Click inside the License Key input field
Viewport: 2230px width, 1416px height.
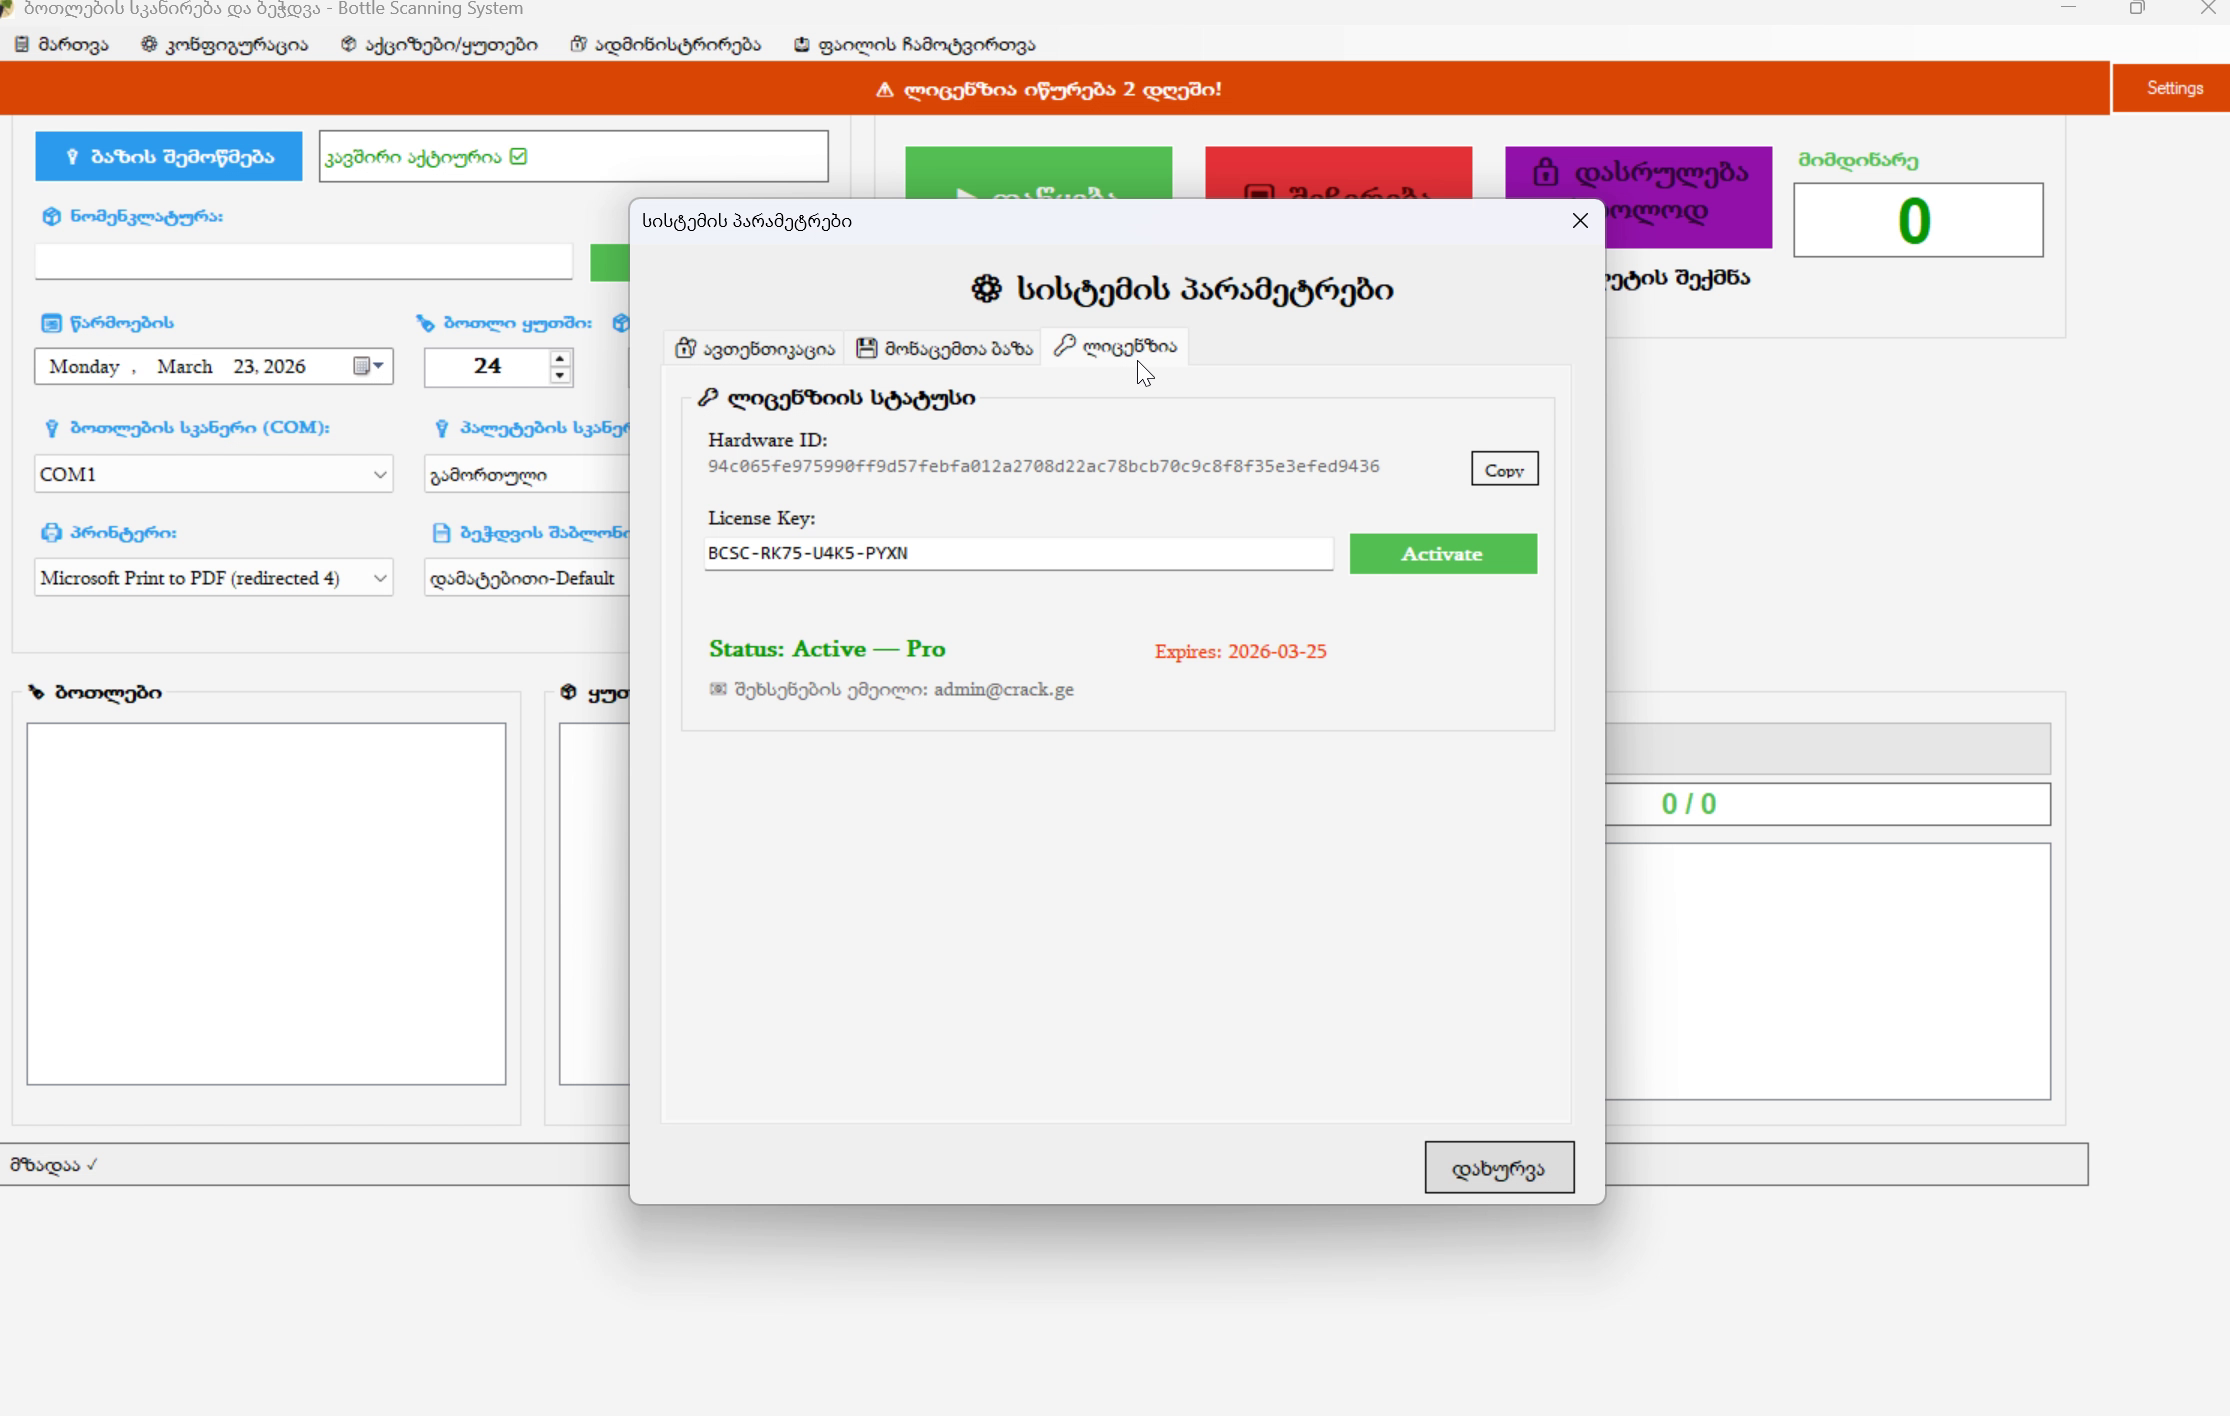1017,553
